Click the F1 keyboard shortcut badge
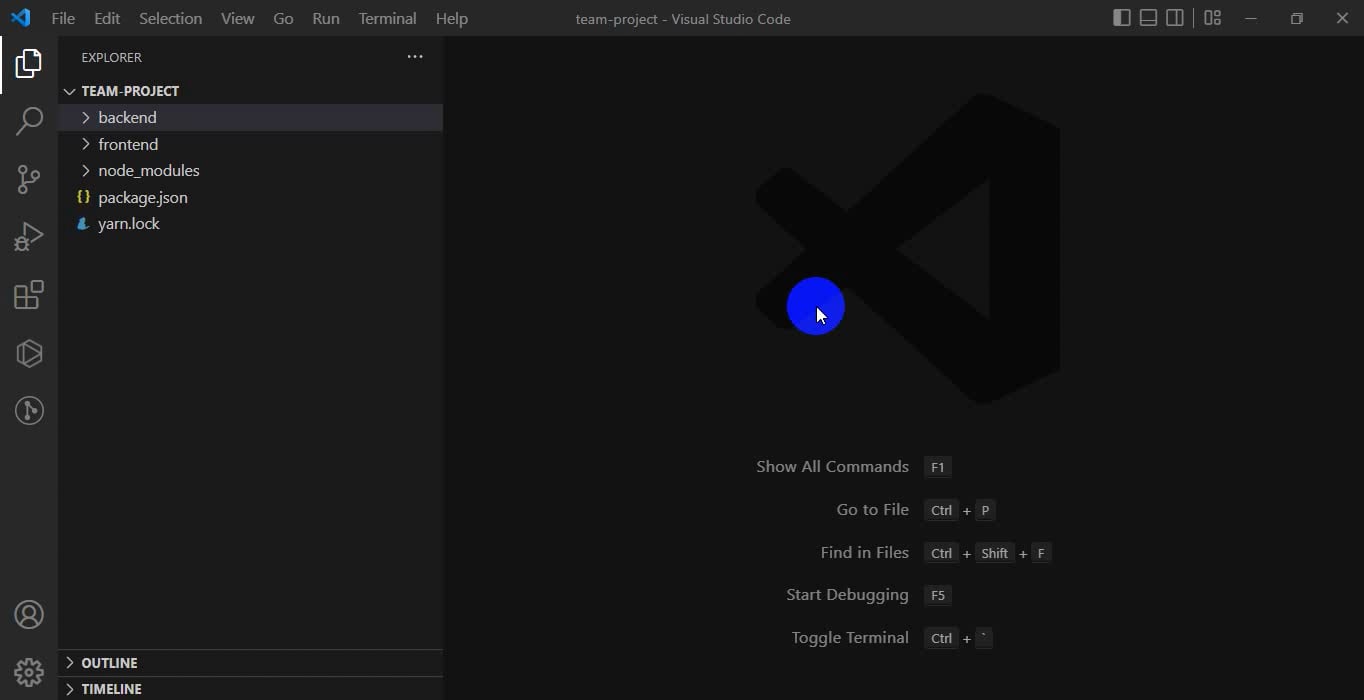1364x700 pixels. (937, 467)
